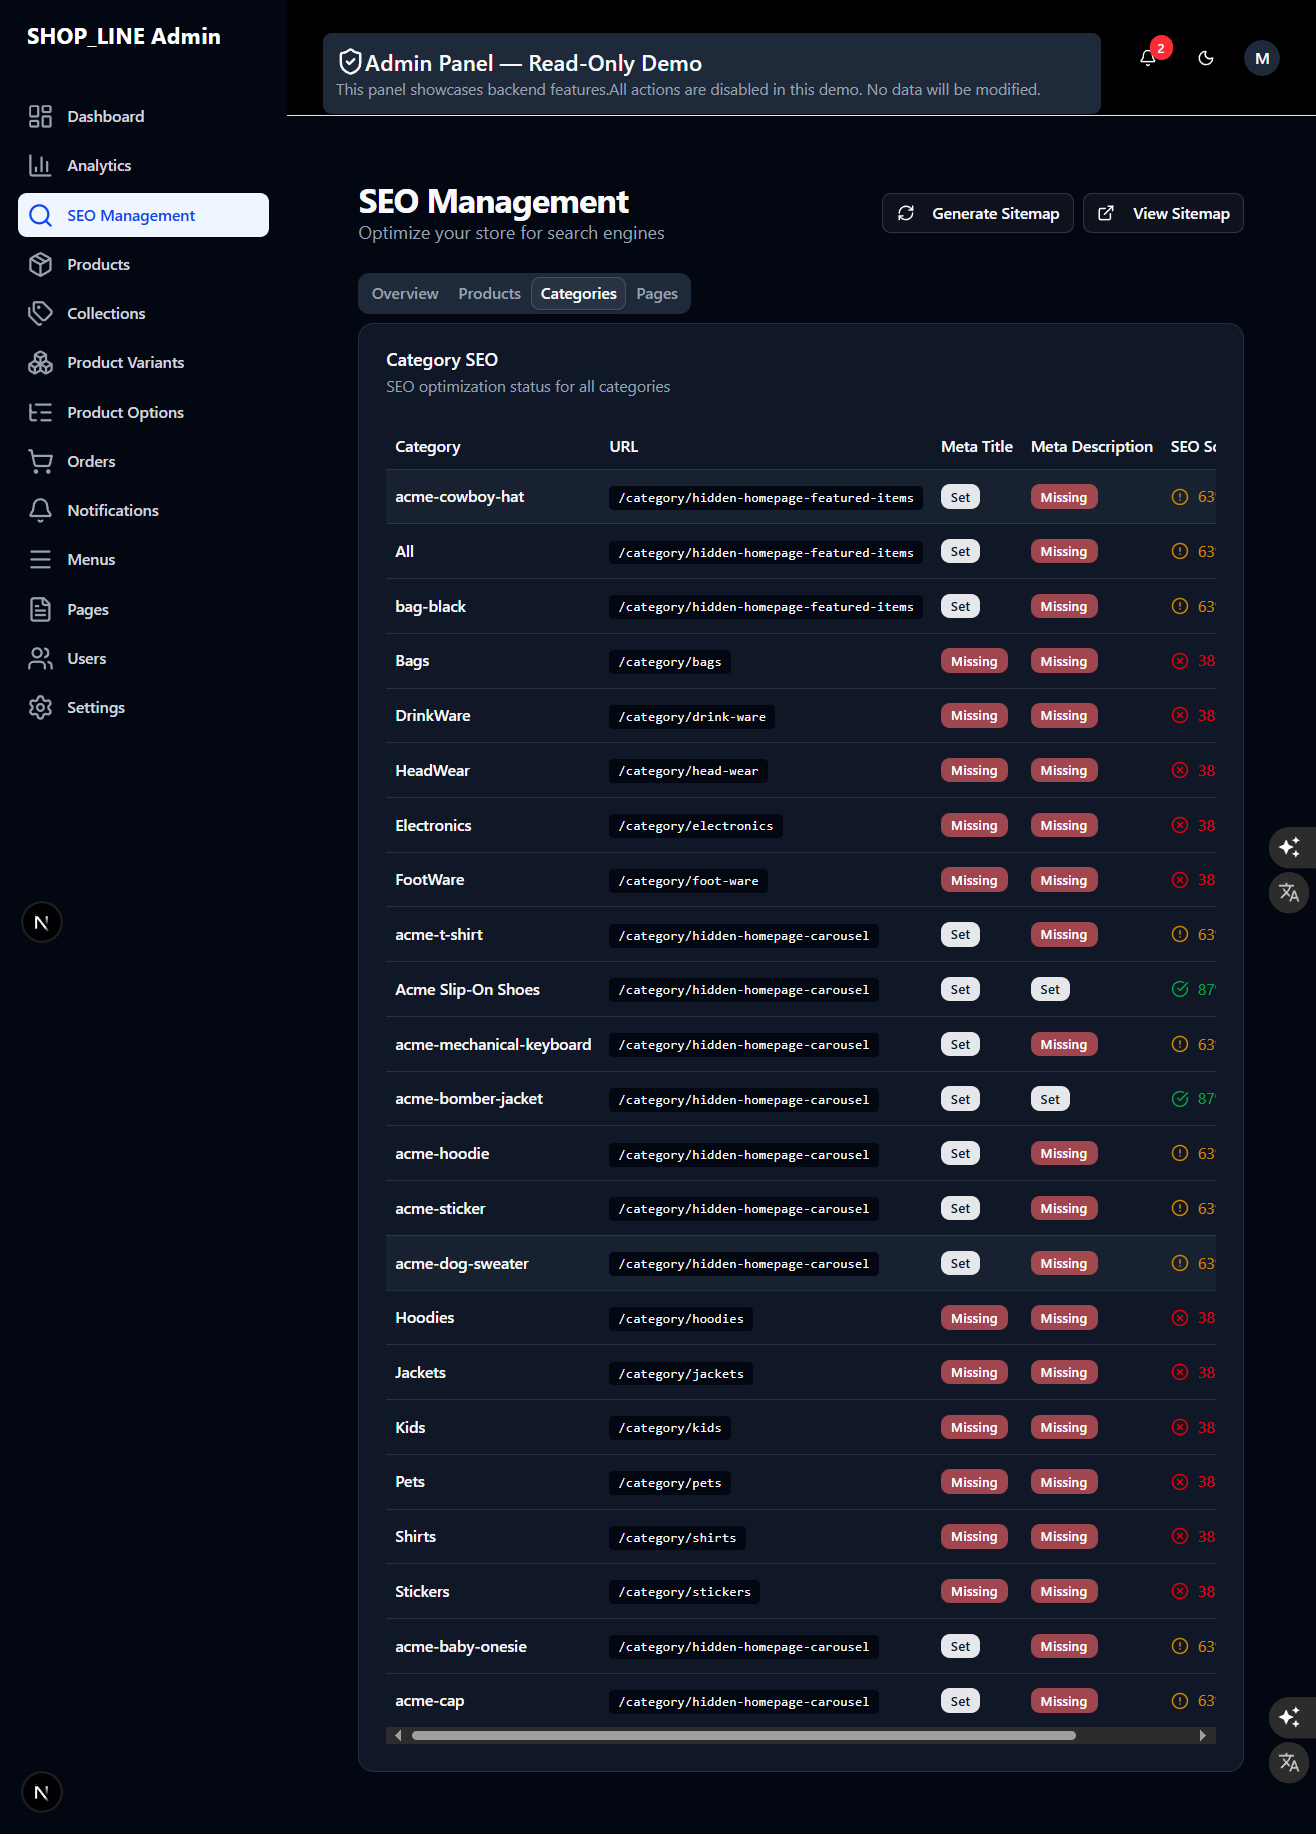Click the /category/electronics URL cell

point(696,826)
